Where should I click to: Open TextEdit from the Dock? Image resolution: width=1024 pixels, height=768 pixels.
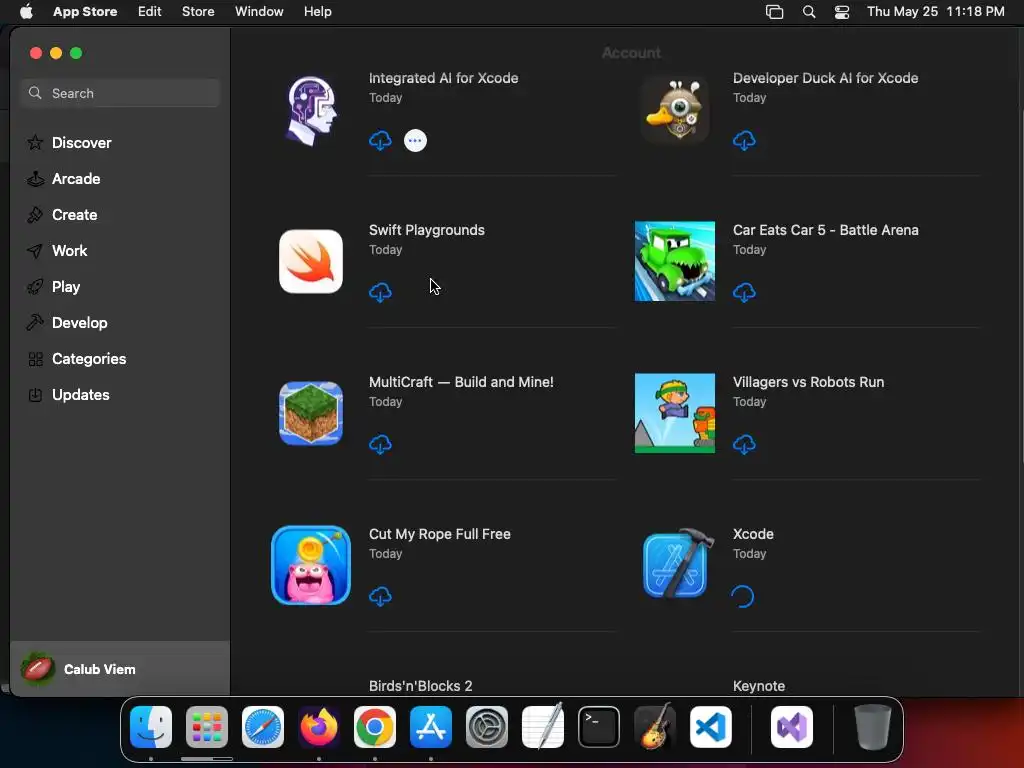(543, 727)
